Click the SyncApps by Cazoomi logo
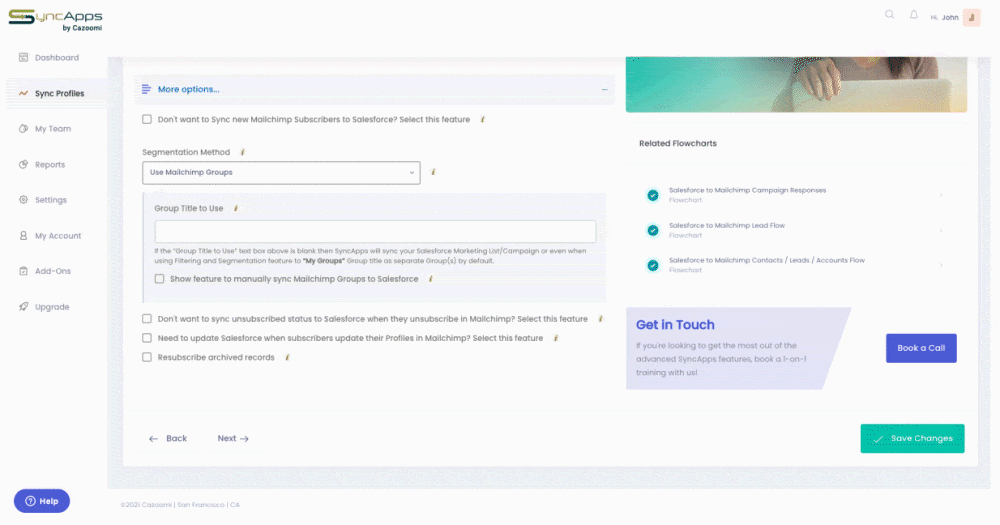Image resolution: width=1000 pixels, height=525 pixels. (x=55, y=20)
